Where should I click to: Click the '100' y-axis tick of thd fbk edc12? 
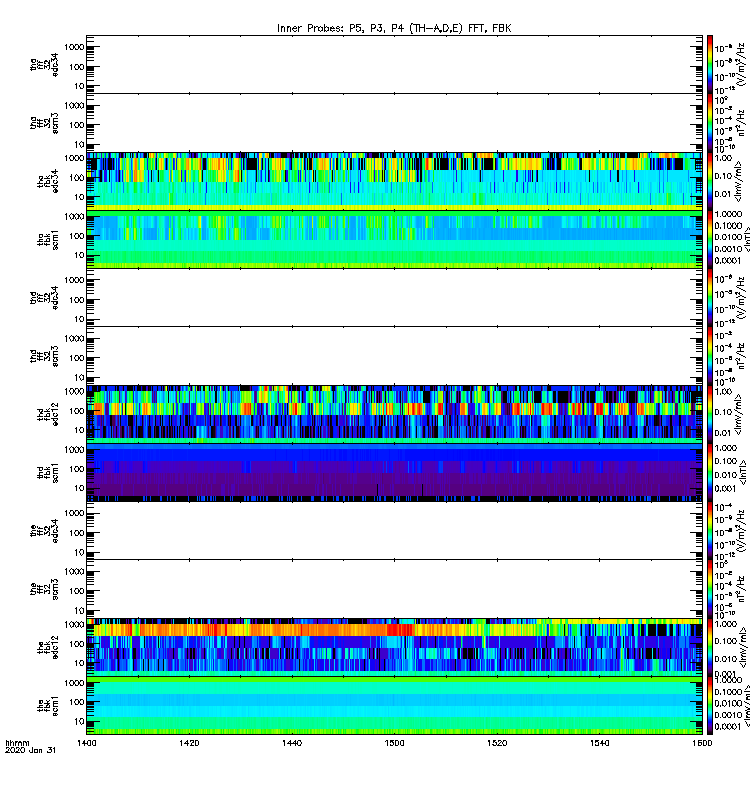[77, 411]
